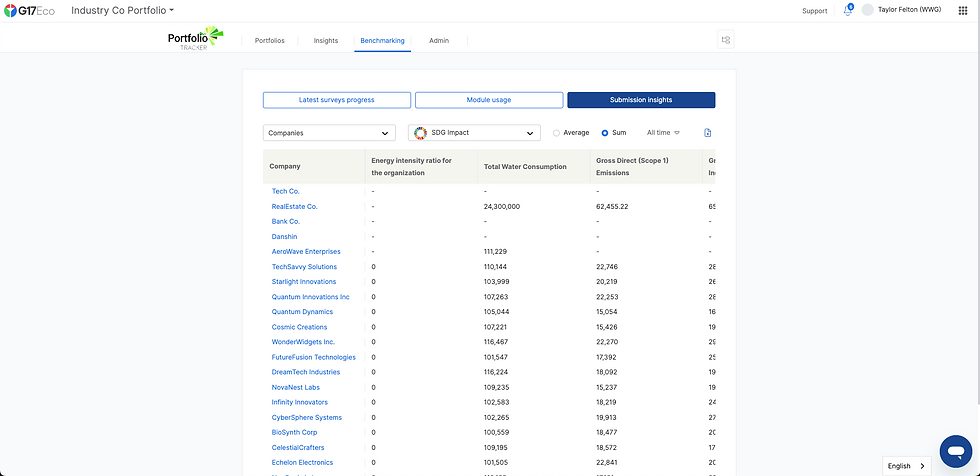
Task: Open WonderWidgets Inc. link
Action: pyautogui.click(x=303, y=342)
